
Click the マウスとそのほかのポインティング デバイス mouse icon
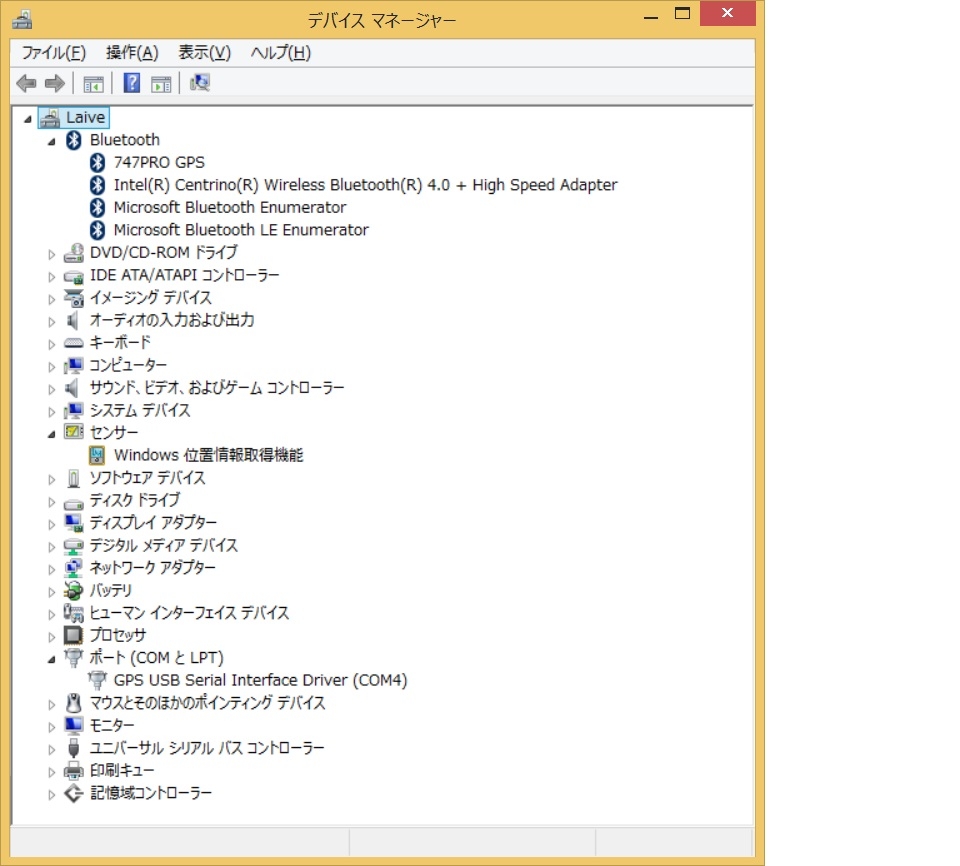[x=73, y=702]
